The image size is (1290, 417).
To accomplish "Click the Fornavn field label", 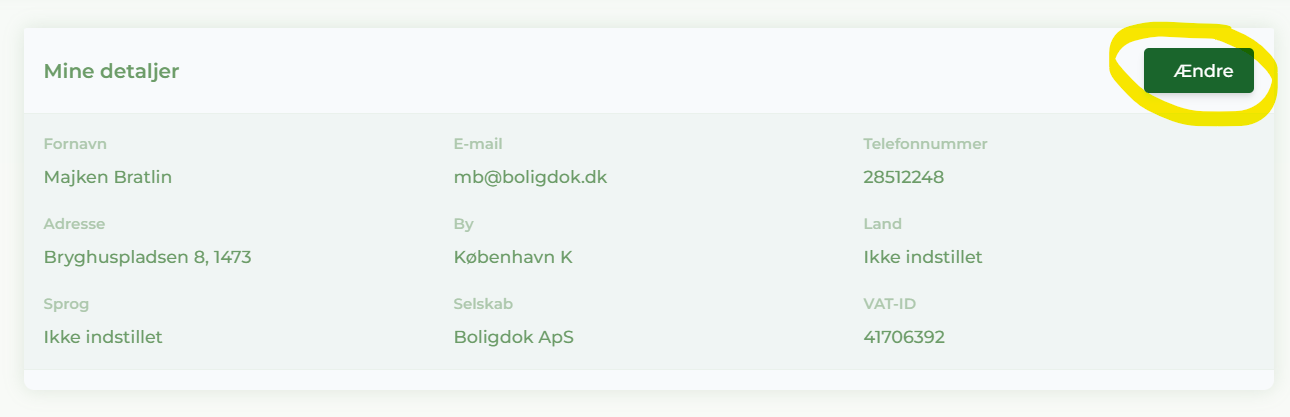I will point(75,144).
